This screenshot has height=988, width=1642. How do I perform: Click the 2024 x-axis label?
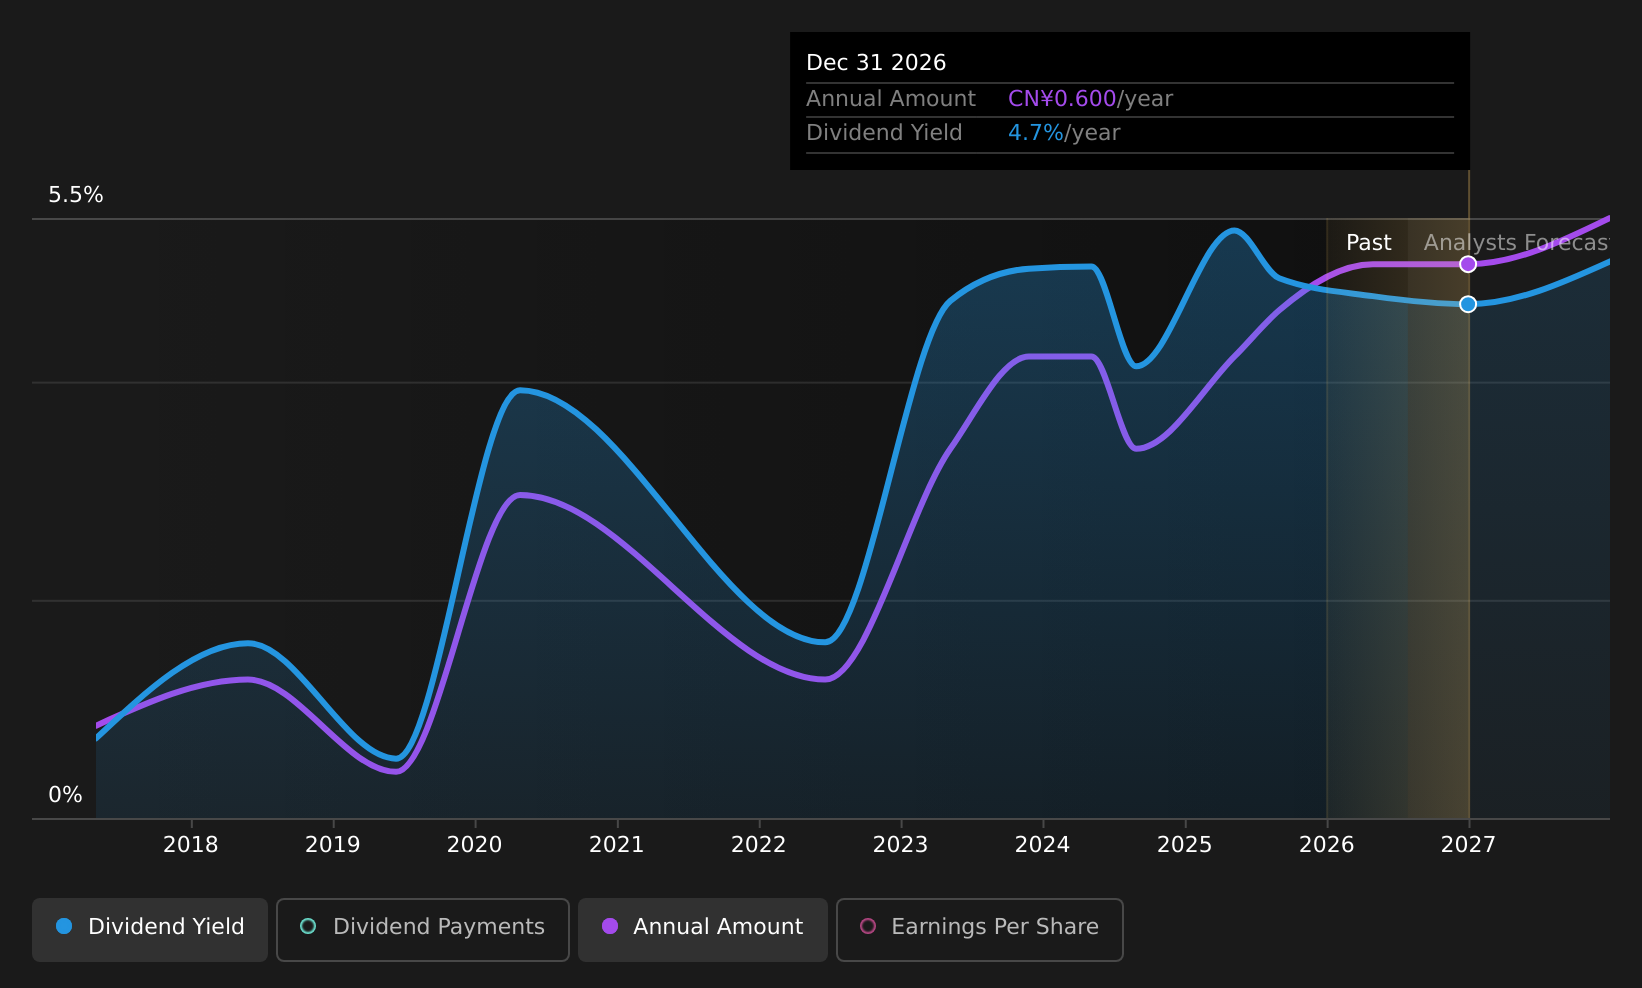tap(1043, 845)
